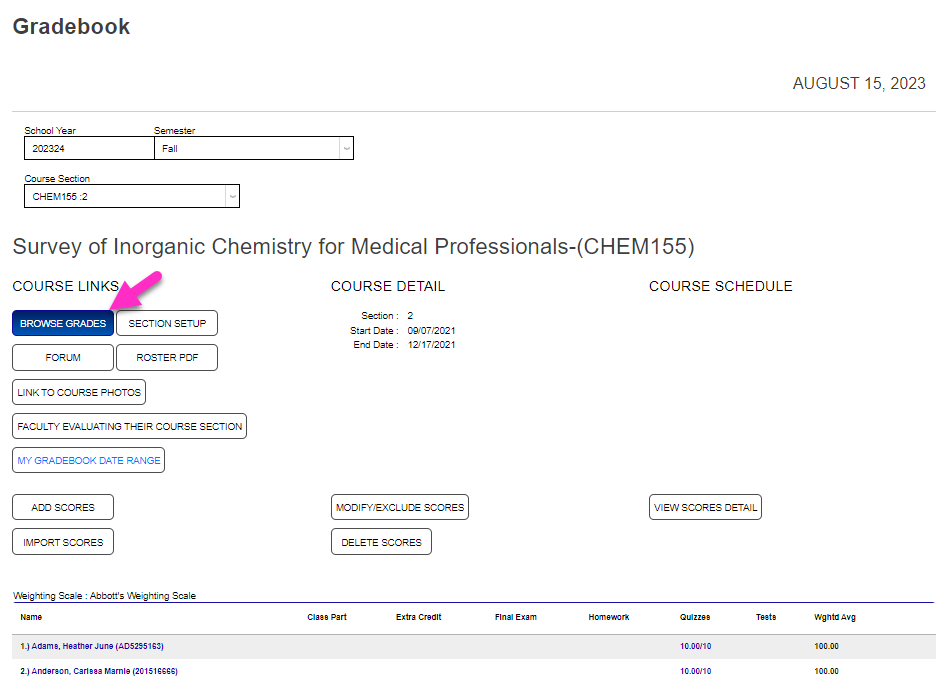This screenshot has width=944, height=684.
Task: Click the Delete Scores button
Action: (381, 541)
